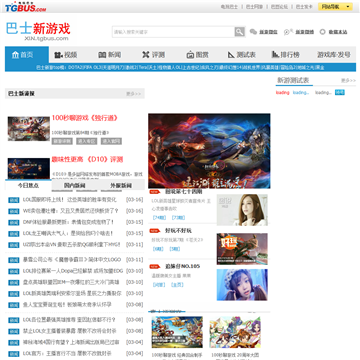The width and height of the screenshot is (360, 360).
Task: Click the [73期] issue link
Action: (178, 218)
